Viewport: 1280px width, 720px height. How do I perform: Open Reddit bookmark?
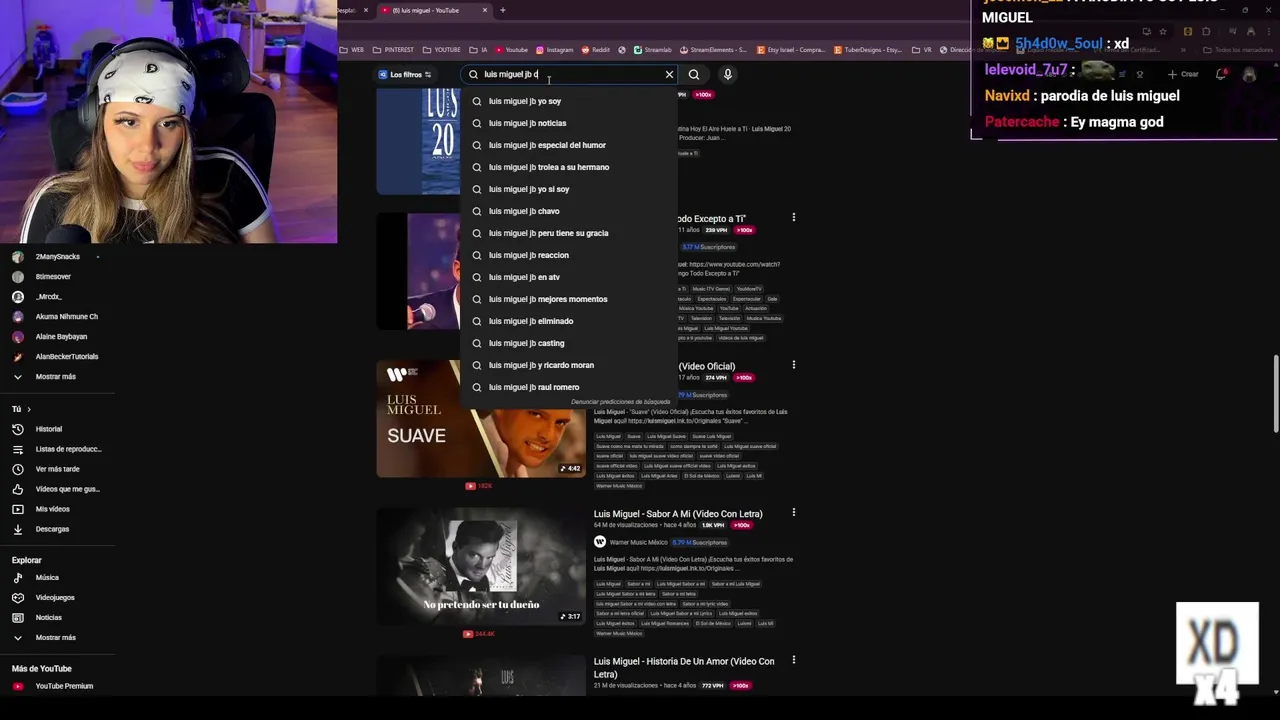[596, 49]
